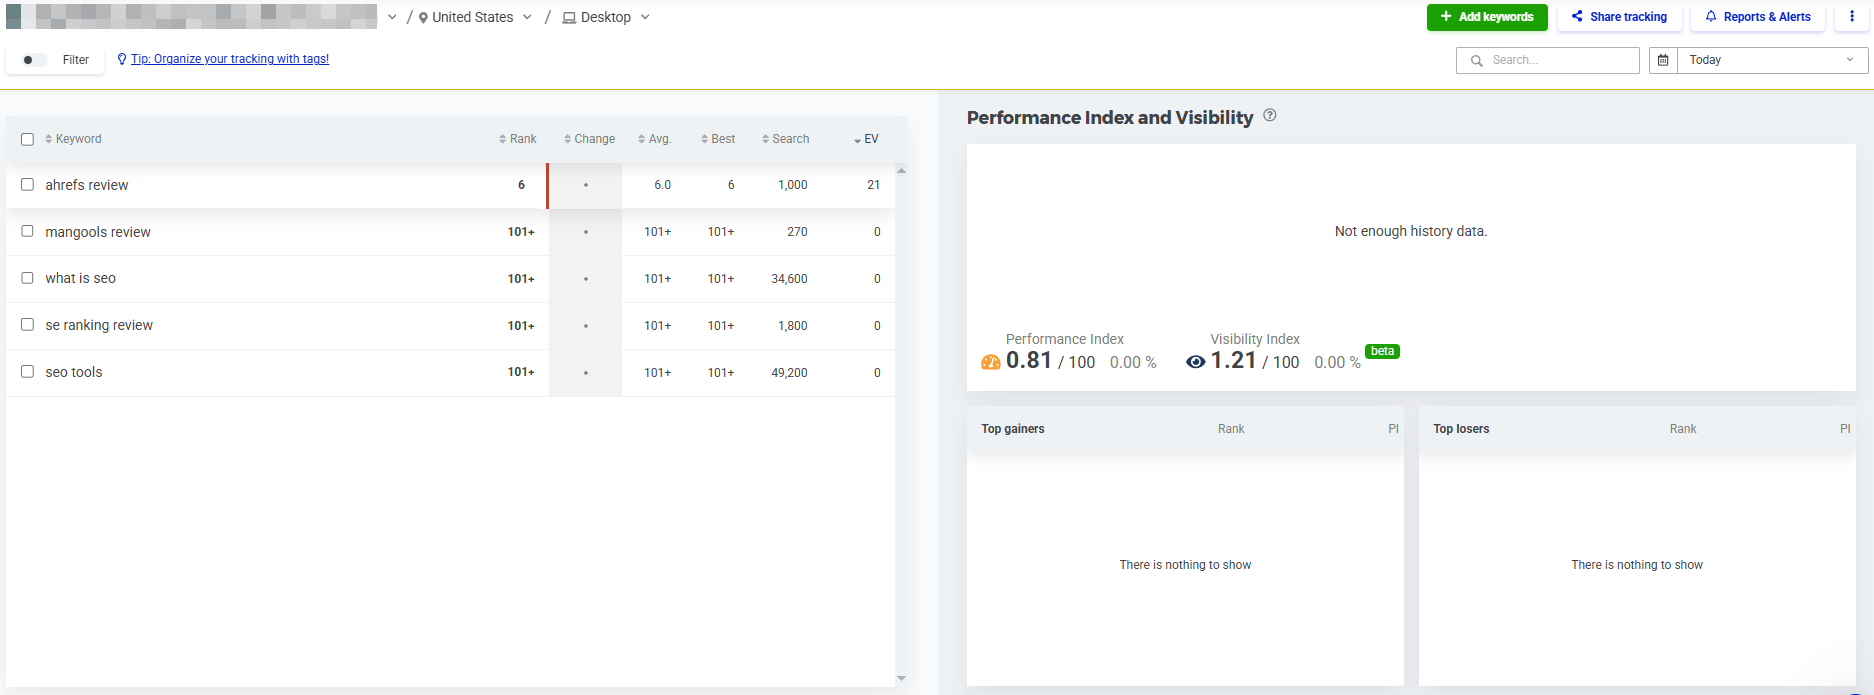Click the PI header in Top gainers
Screen dimensions: 1874x695
1393,429
